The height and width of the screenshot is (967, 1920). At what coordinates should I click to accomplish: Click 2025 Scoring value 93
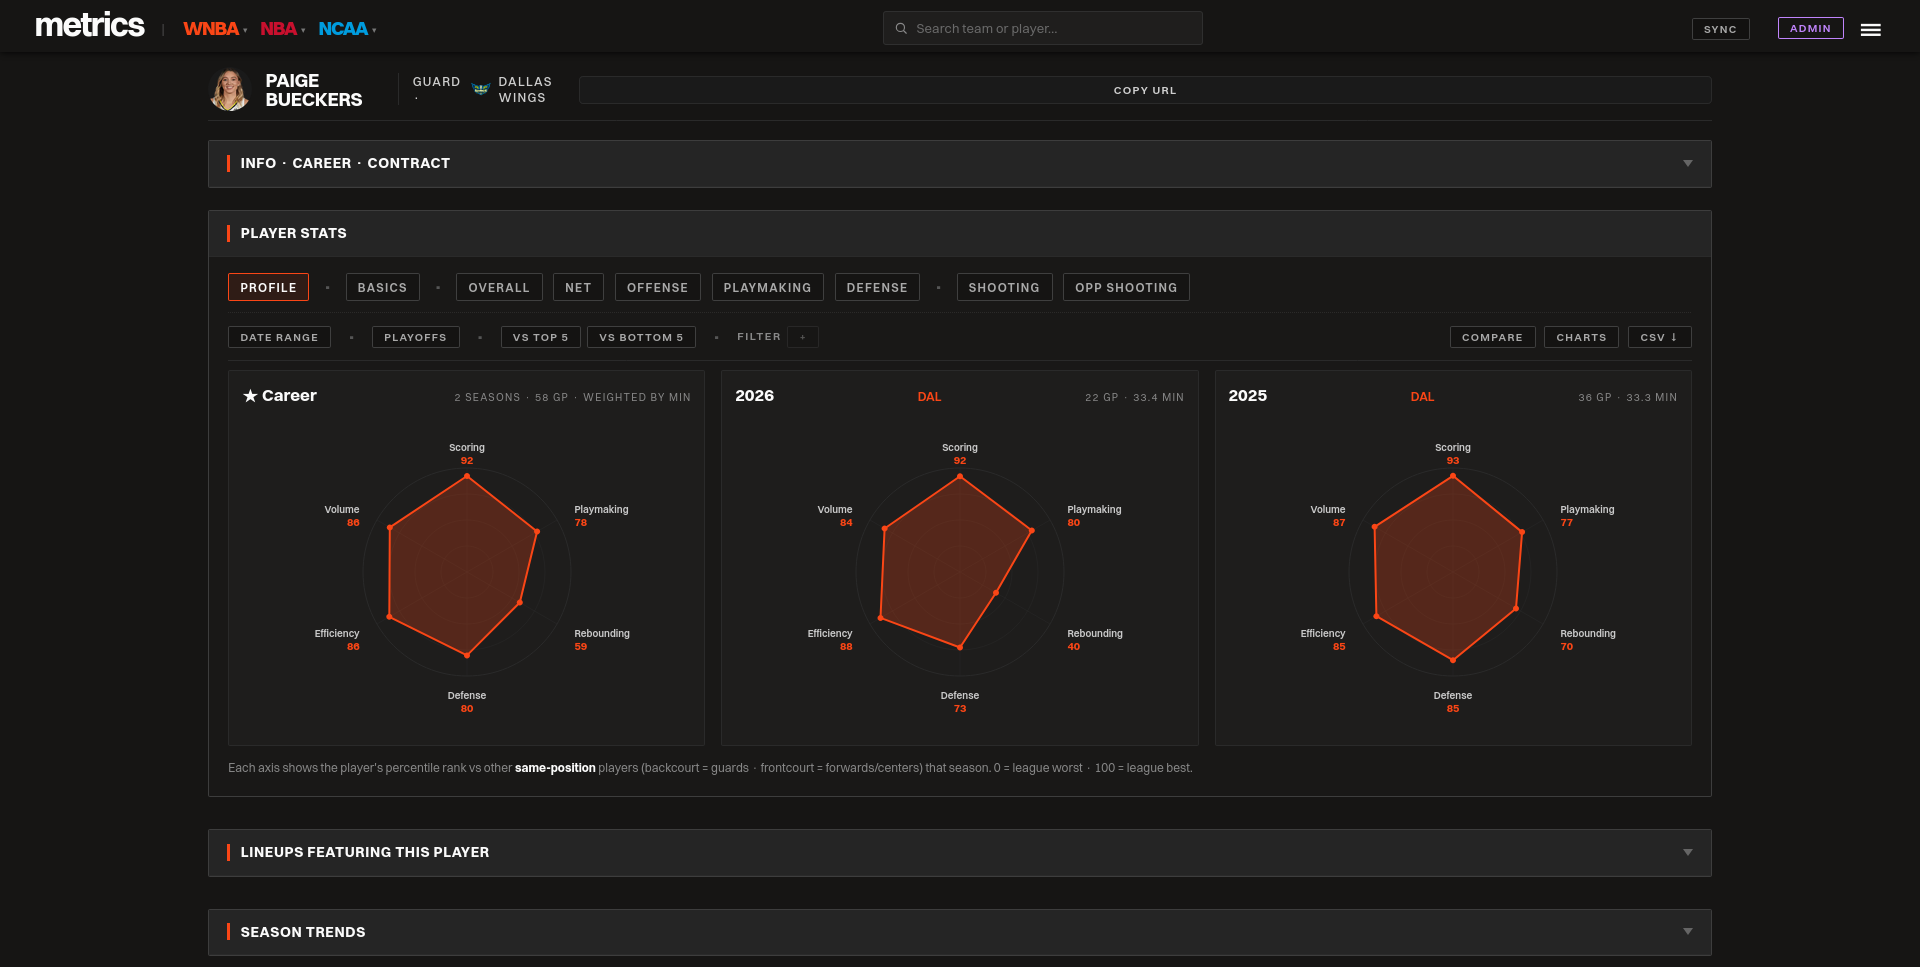tap(1453, 461)
